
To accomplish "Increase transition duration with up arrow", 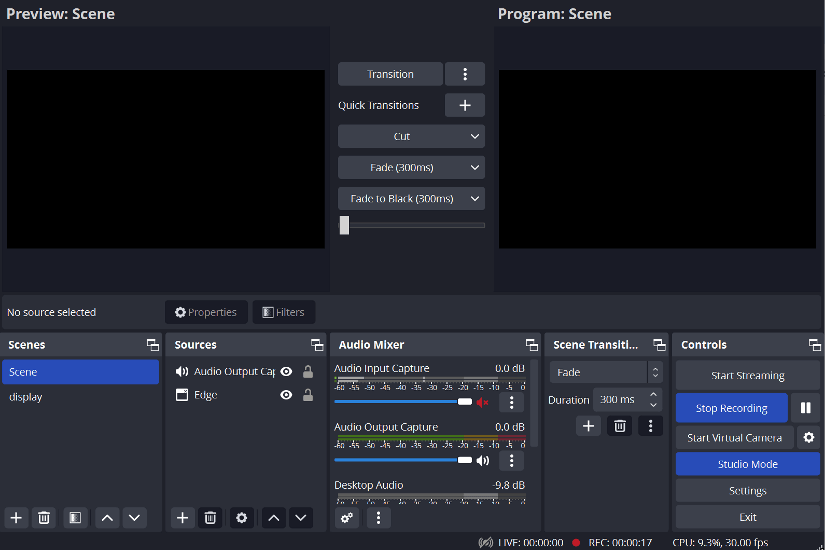I will [653, 394].
